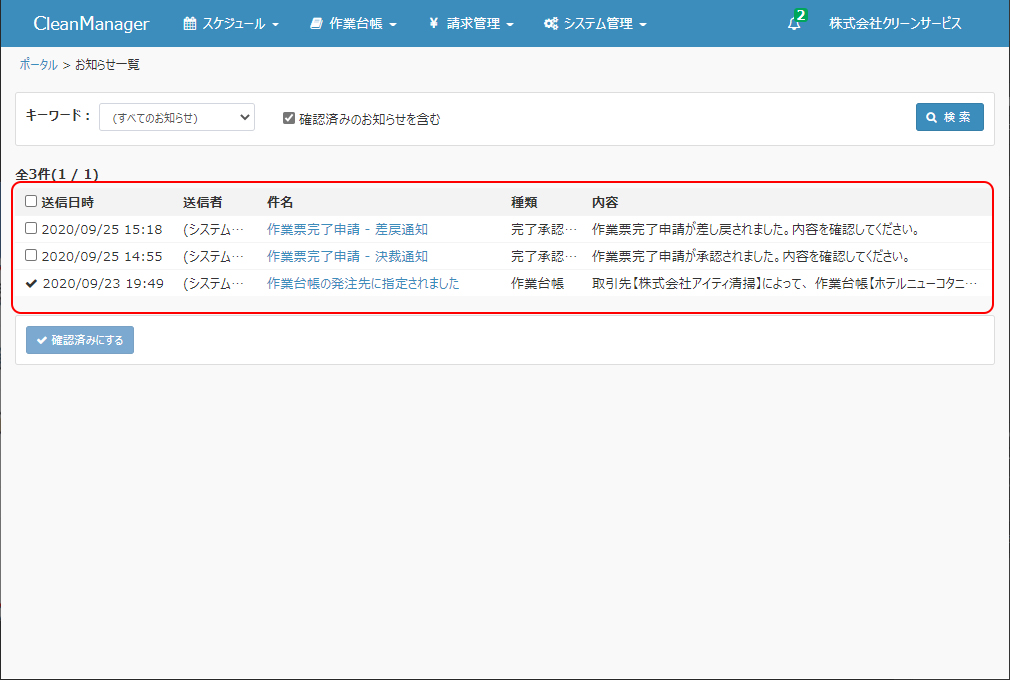Open 作業票完了申請 - 差戻通知 link
Screen dimensions: 1010x680
[x=347, y=230]
